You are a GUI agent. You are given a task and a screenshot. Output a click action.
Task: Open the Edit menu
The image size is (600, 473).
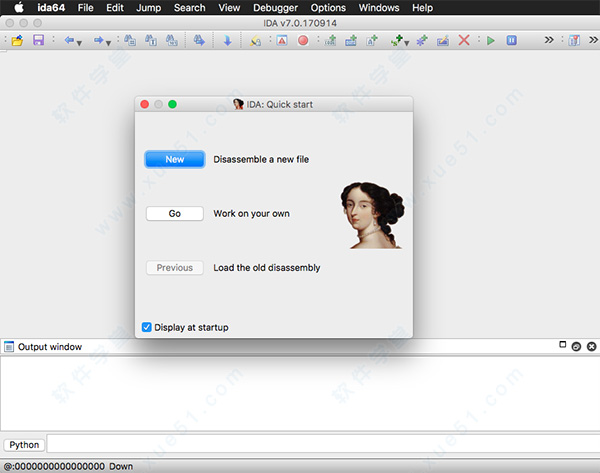coord(115,8)
